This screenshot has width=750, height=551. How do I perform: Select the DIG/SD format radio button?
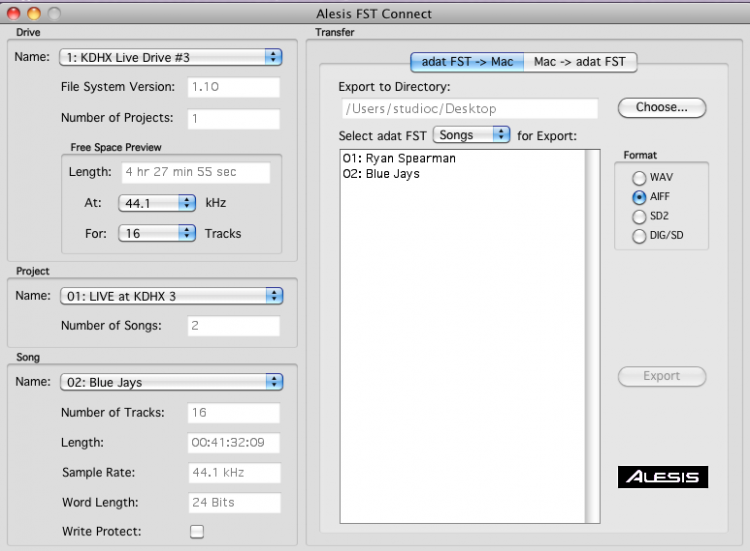tap(639, 236)
